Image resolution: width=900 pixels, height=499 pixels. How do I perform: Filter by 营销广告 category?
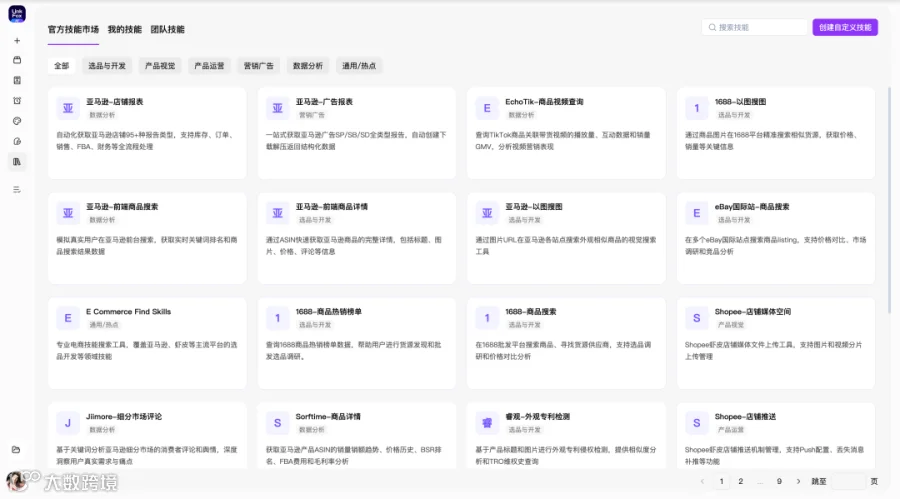click(259, 65)
